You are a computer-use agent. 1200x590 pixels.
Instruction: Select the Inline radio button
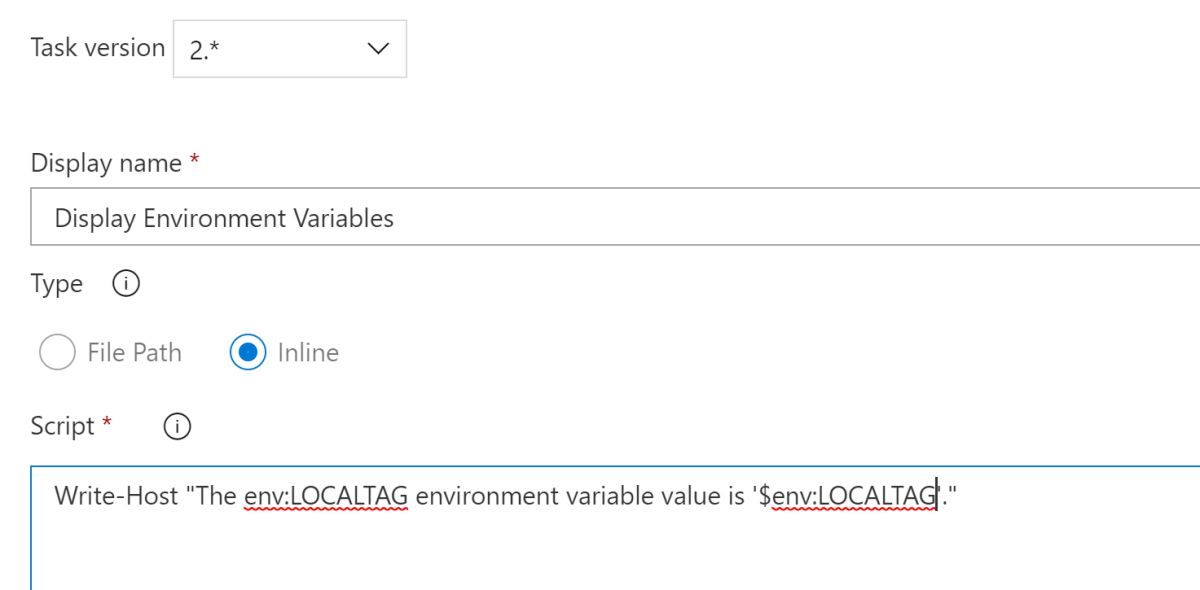point(248,352)
